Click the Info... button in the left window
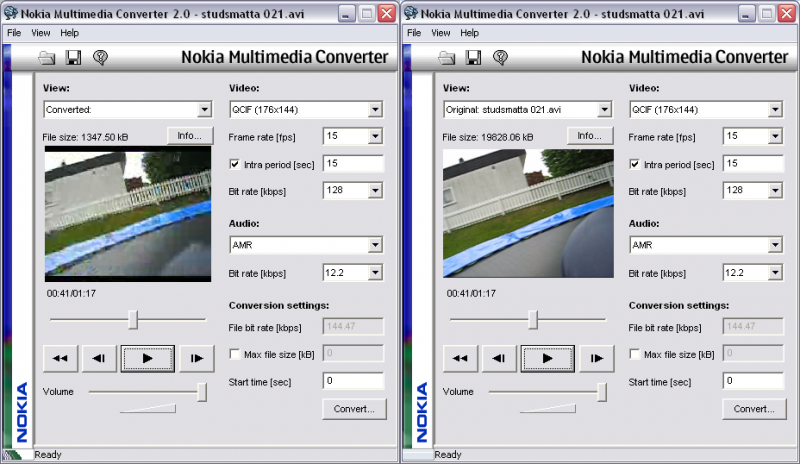The width and height of the screenshot is (800, 464). point(189,135)
